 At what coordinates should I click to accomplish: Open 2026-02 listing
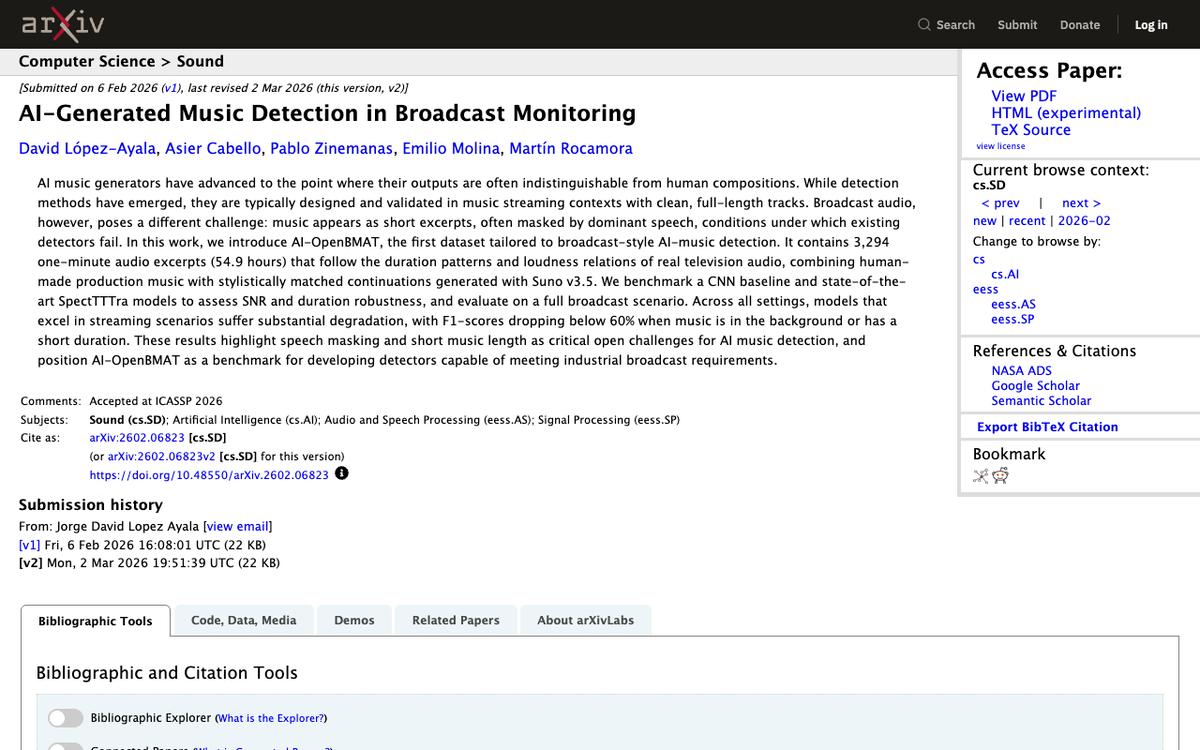click(x=1084, y=221)
